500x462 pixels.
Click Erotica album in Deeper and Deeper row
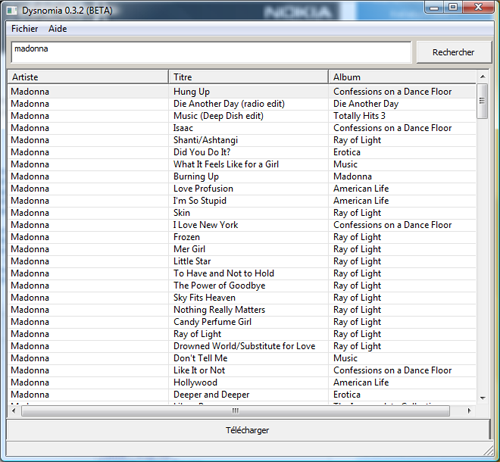click(347, 395)
